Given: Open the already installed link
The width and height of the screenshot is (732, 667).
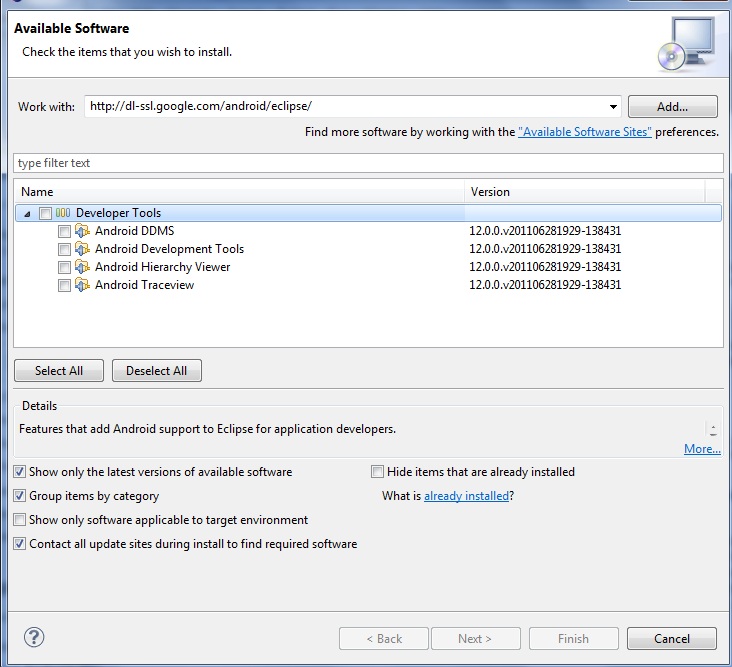Looking at the screenshot, I should click(466, 496).
